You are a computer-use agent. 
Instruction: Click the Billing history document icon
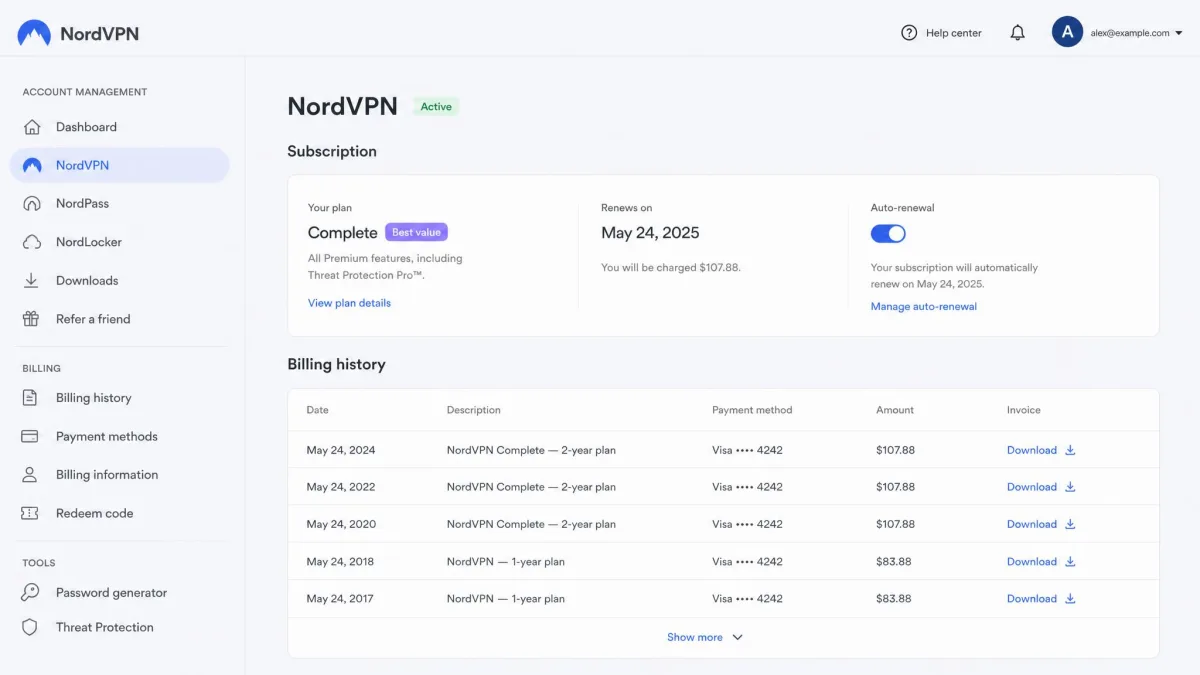coord(30,398)
